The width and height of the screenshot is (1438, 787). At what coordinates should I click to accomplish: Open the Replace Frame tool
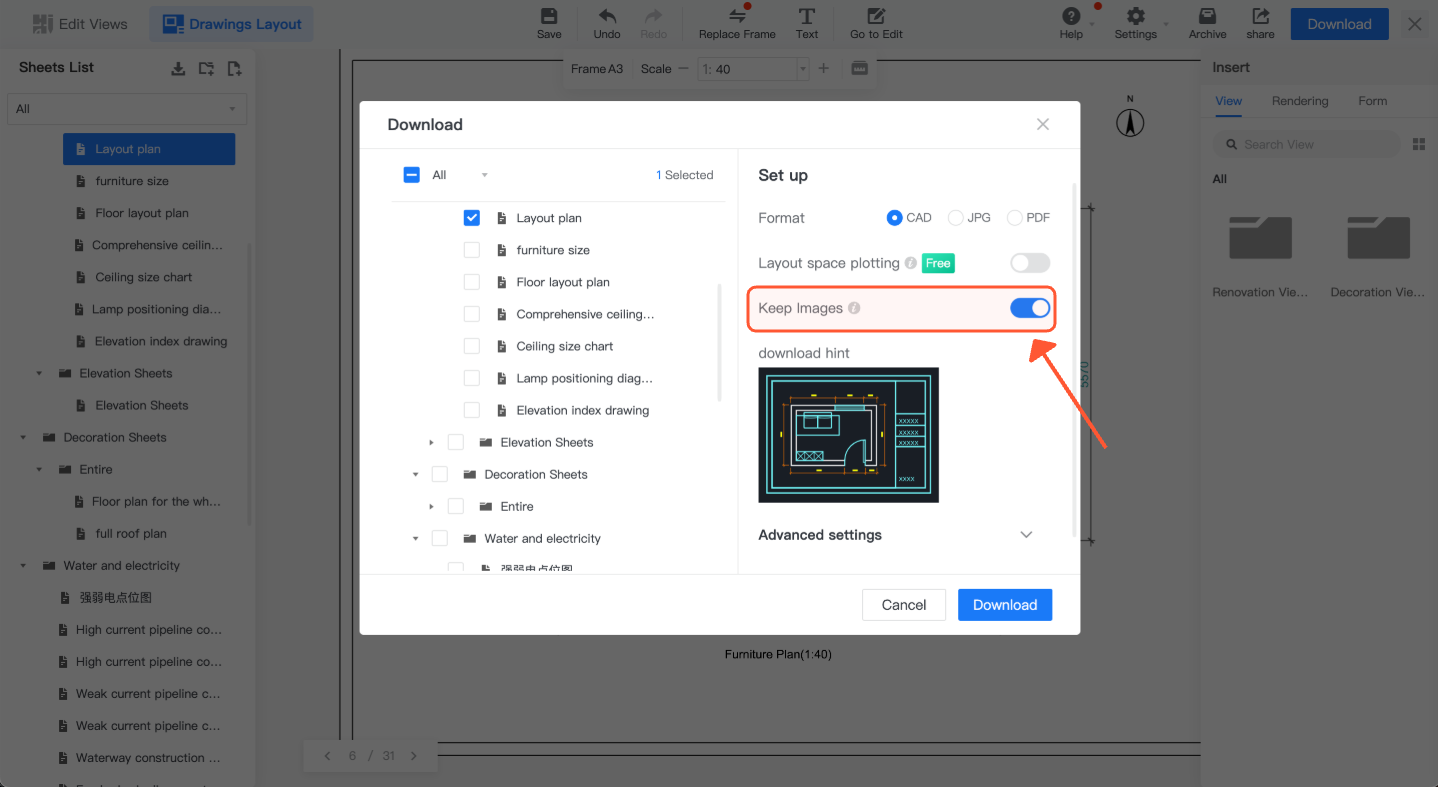click(x=737, y=17)
